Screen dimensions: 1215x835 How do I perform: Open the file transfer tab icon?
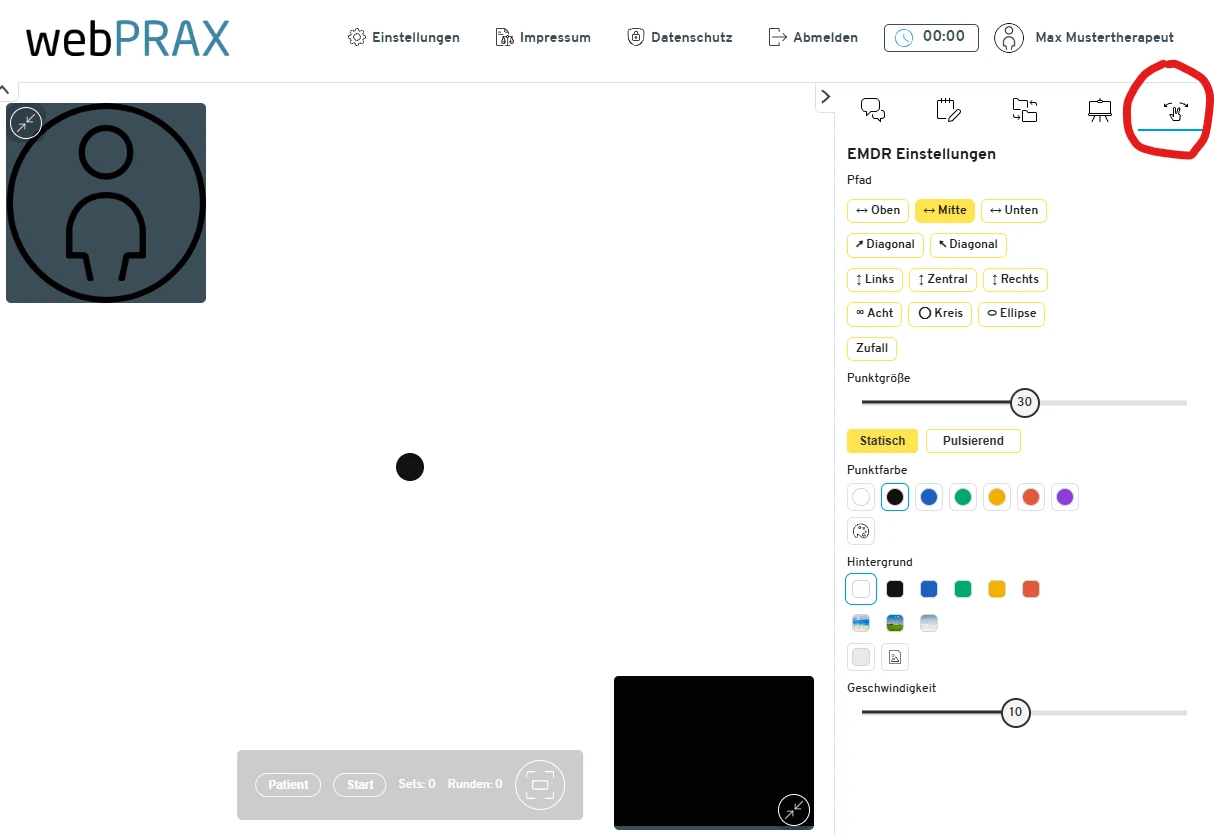tap(1024, 110)
